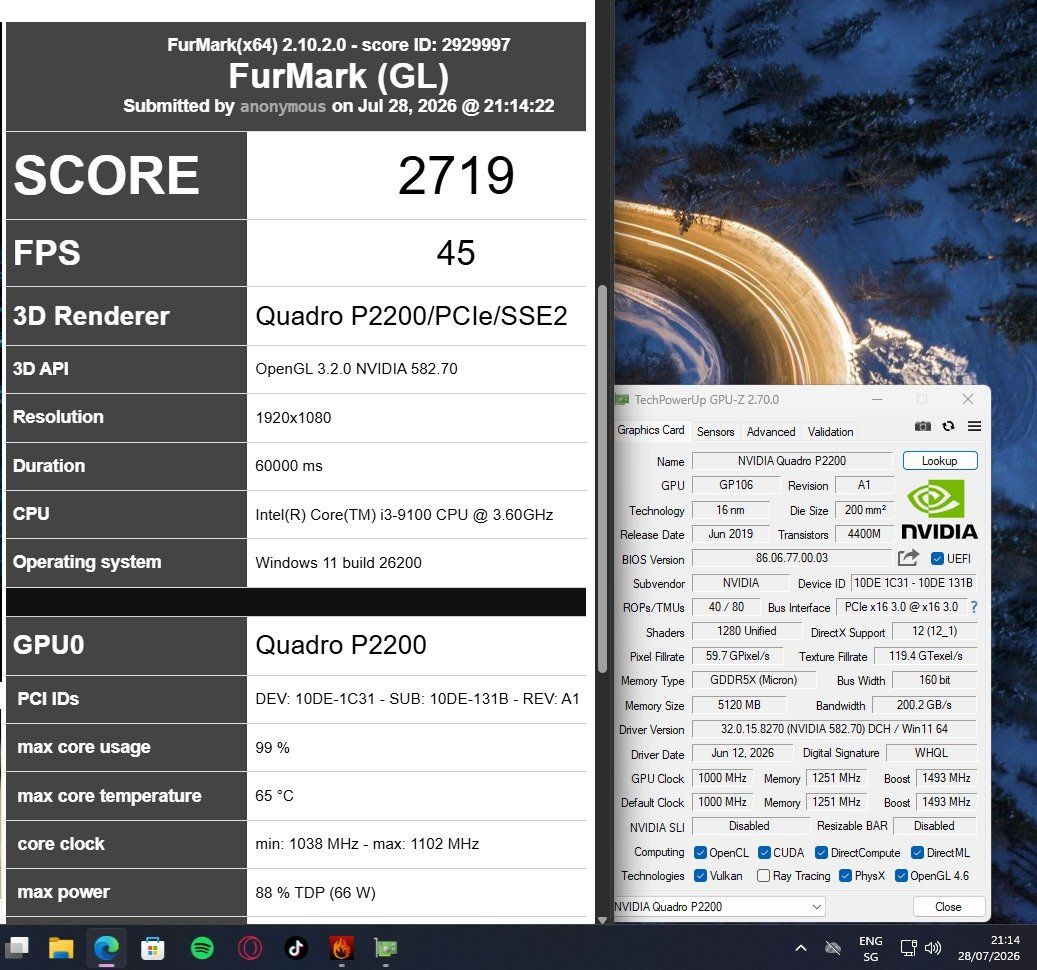Click the GPU Name field NVIDIA Quadro P2200
This screenshot has height=970, width=1037.
[792, 461]
